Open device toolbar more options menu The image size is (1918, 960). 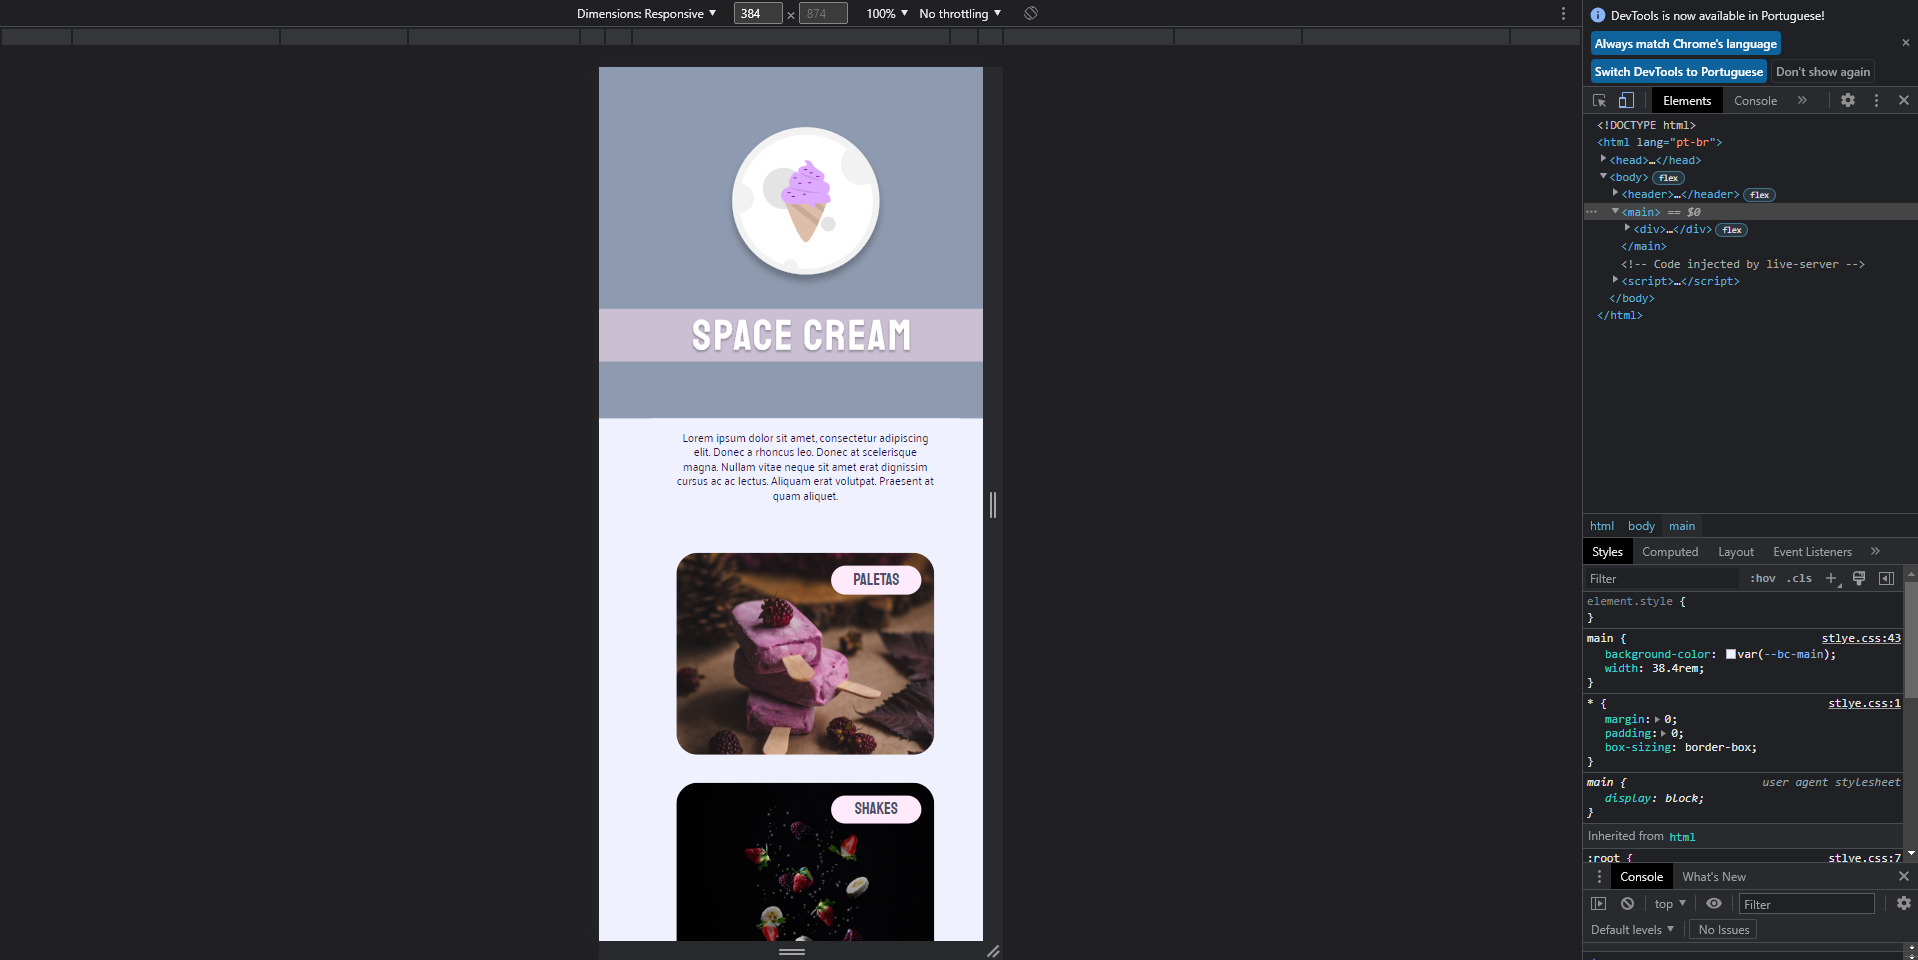(x=1563, y=13)
